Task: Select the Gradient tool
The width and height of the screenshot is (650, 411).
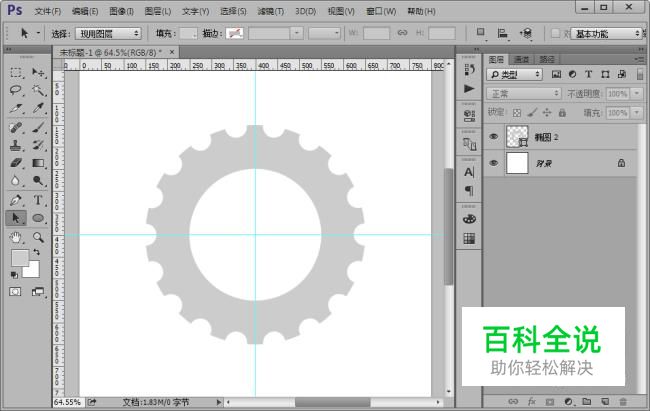Action: pyautogui.click(x=38, y=163)
